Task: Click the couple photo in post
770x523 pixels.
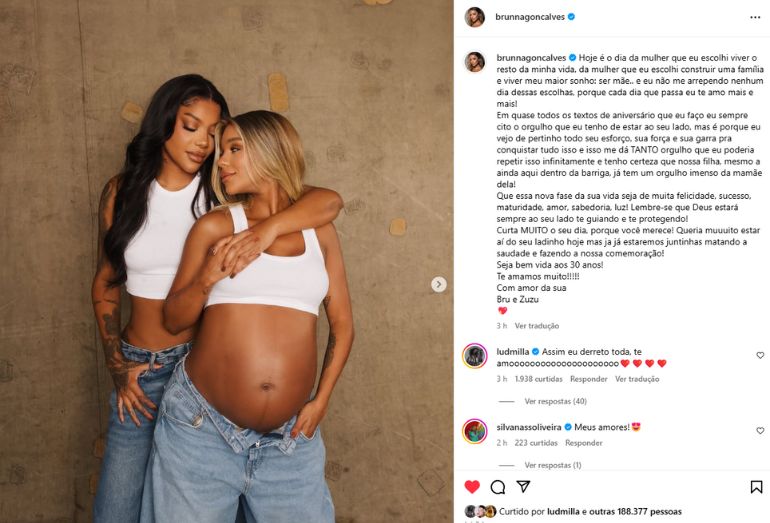Action: [226, 261]
